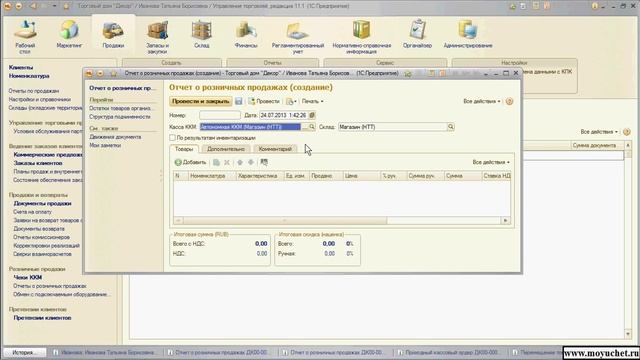This screenshot has width=640, height=360.
Task: Open Претензии клиентов link in sidebar
Action: coord(42,318)
